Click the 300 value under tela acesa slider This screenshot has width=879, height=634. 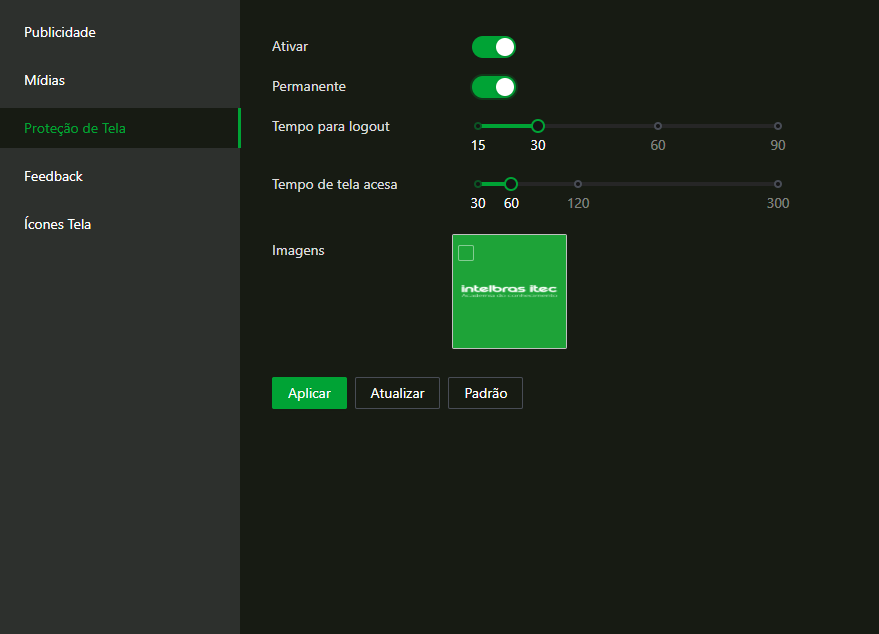pyautogui.click(x=778, y=203)
